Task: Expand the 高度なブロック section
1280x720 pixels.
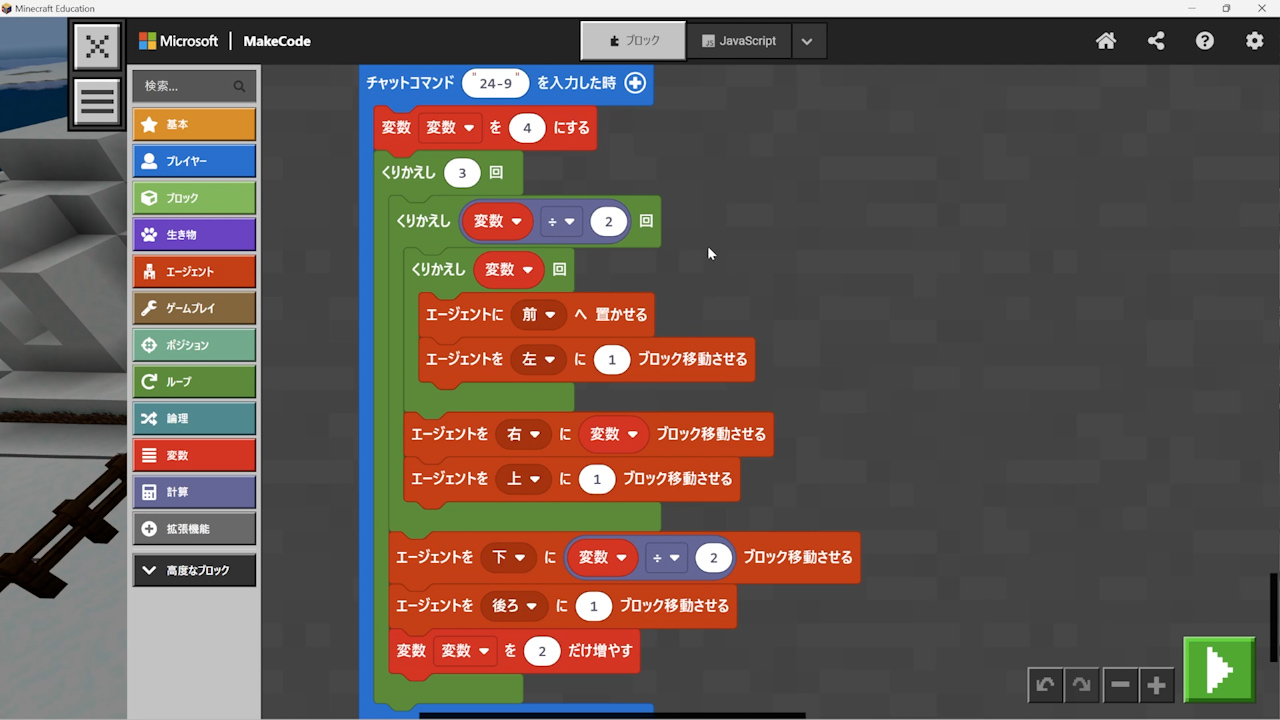Action: 194,570
